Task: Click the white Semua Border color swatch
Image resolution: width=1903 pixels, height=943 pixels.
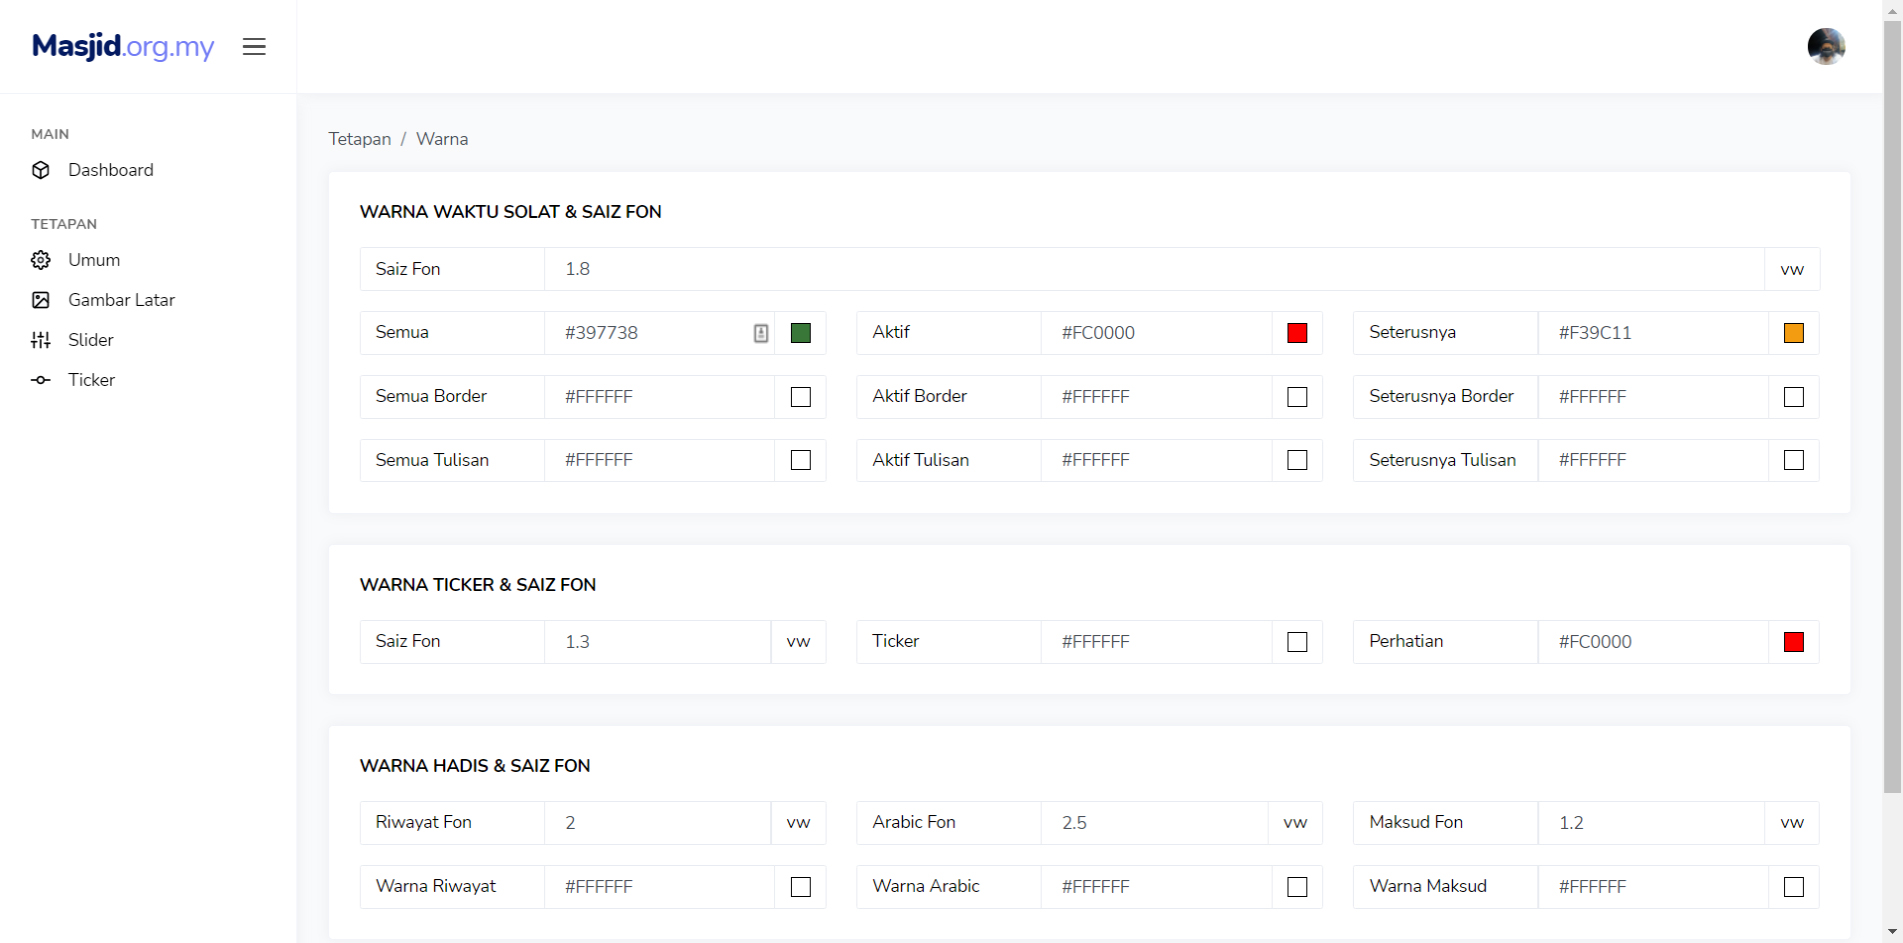Action: [801, 397]
